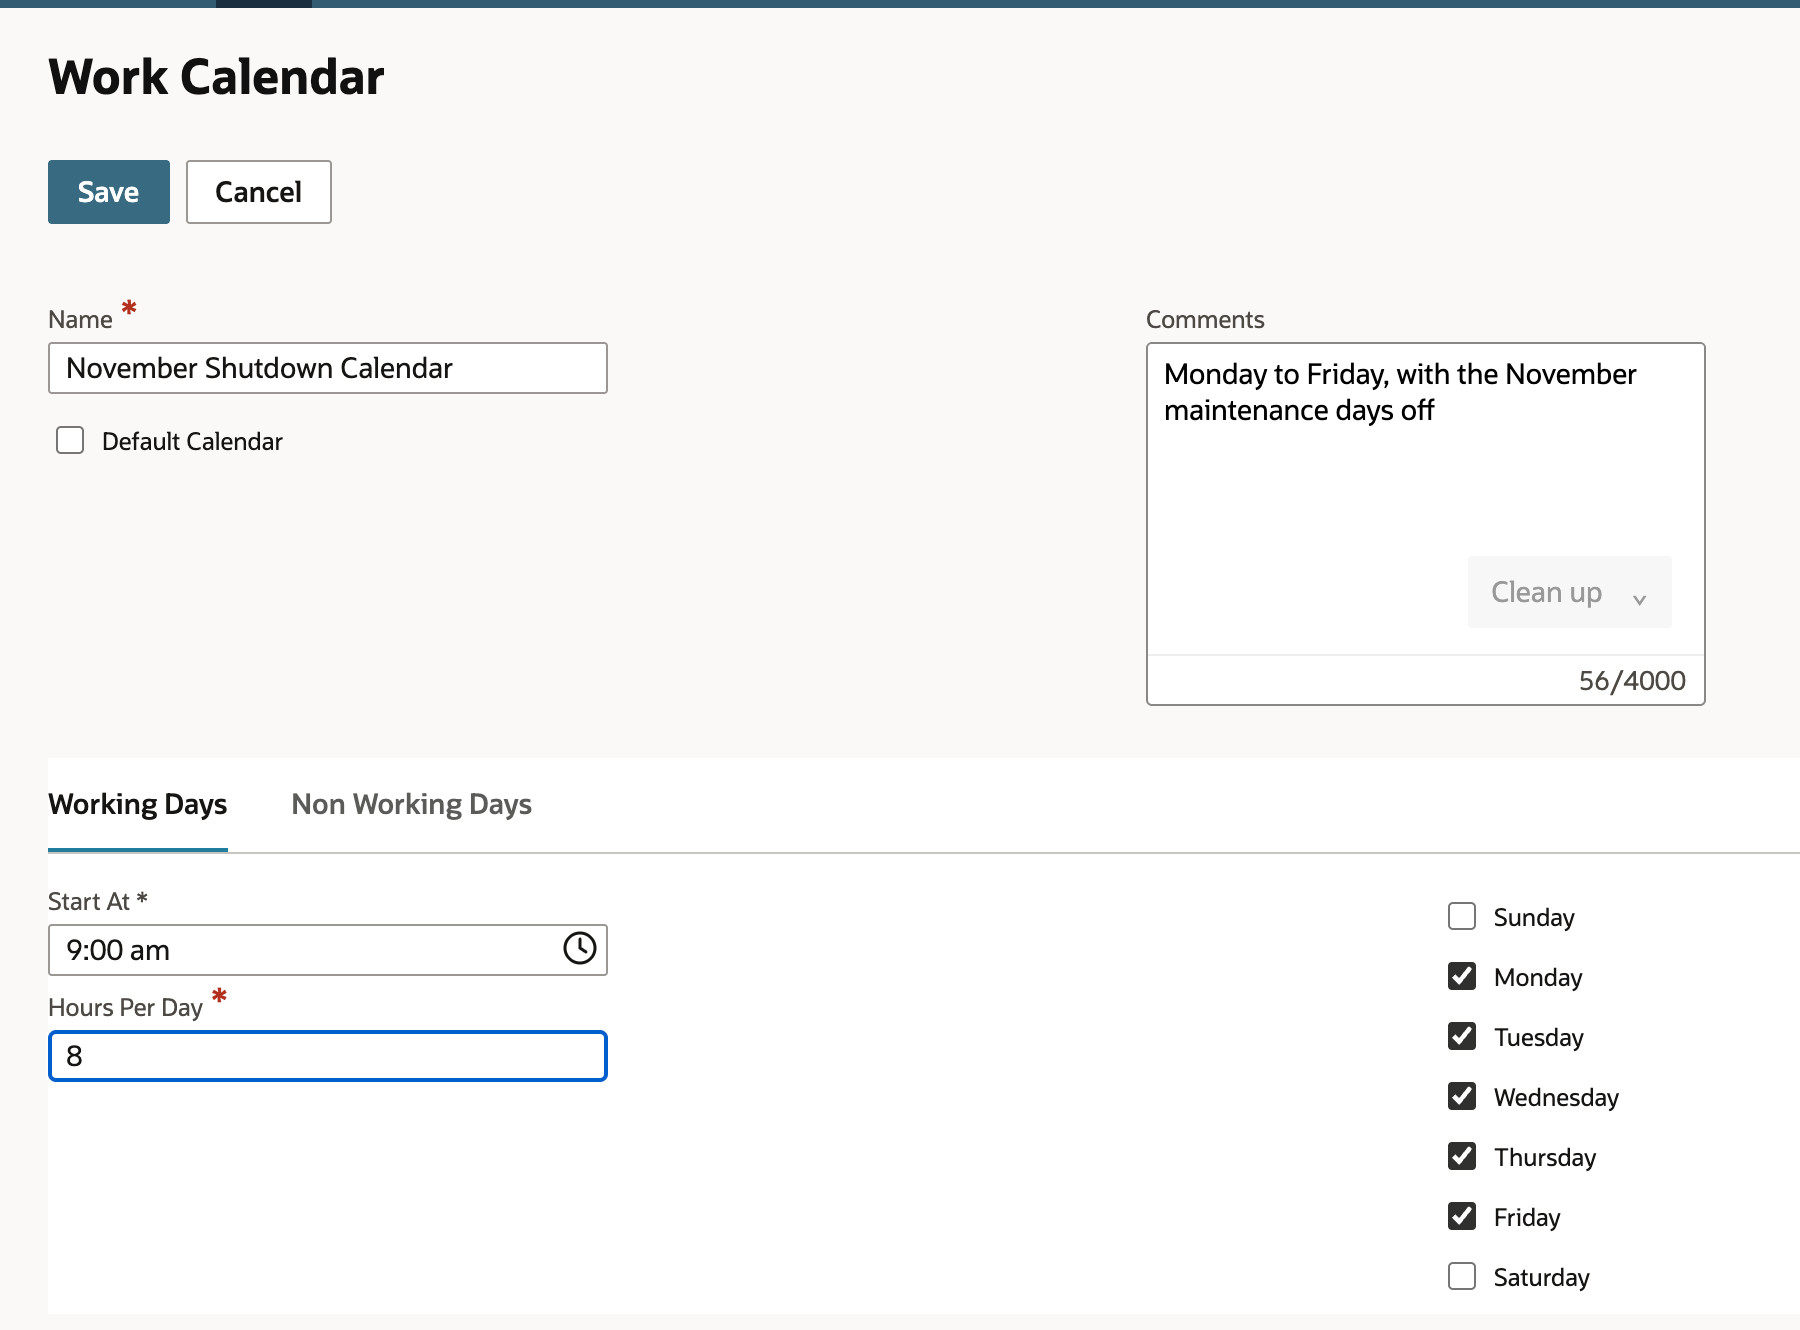Cancel editing the work calendar
This screenshot has width=1800, height=1330.
[259, 192]
